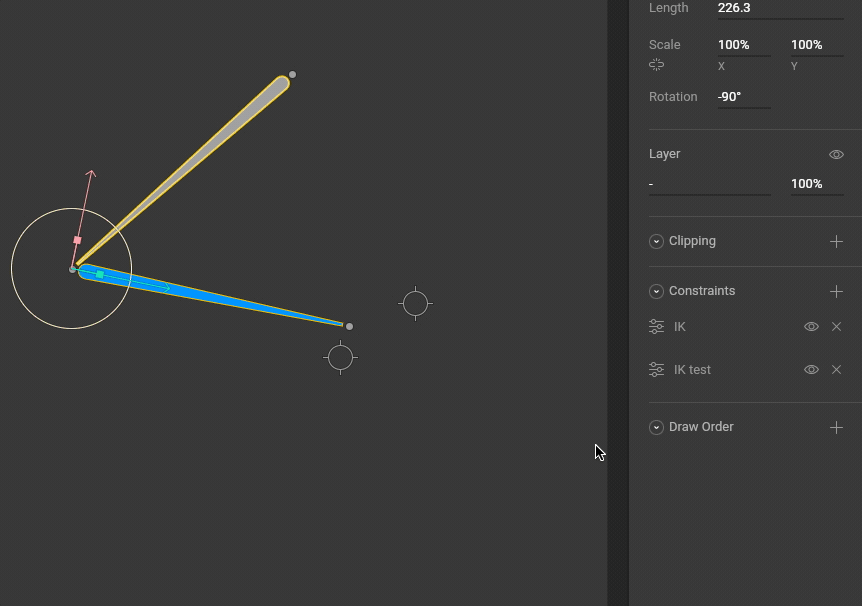Collapse the Clipping section
Screen dimensions: 862x606
point(656,241)
